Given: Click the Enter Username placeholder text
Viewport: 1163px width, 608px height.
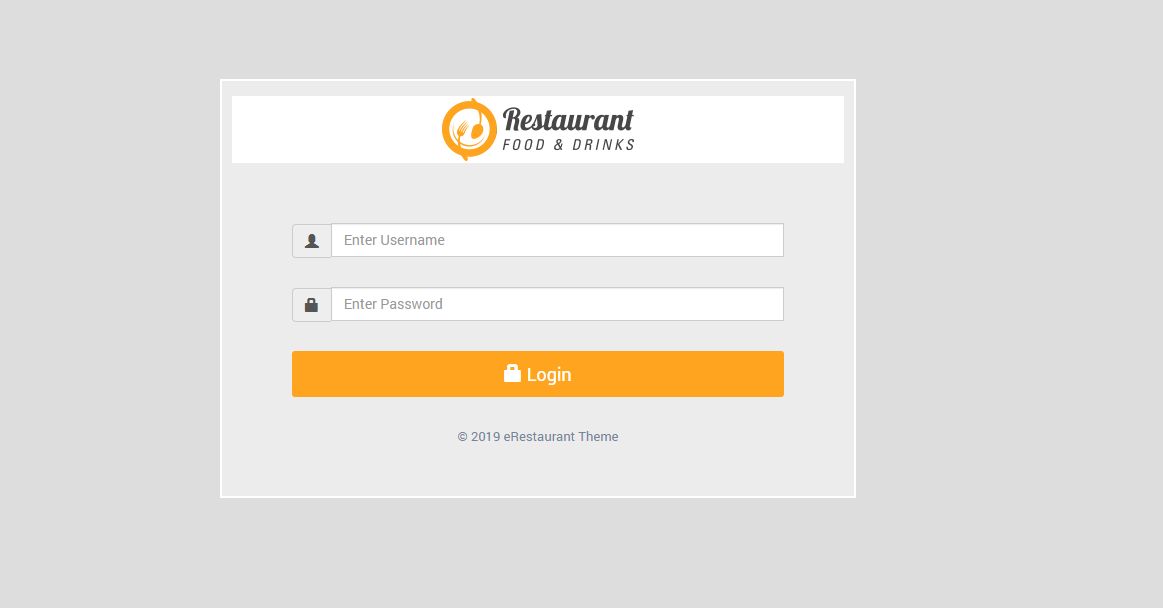Looking at the screenshot, I should point(394,240).
